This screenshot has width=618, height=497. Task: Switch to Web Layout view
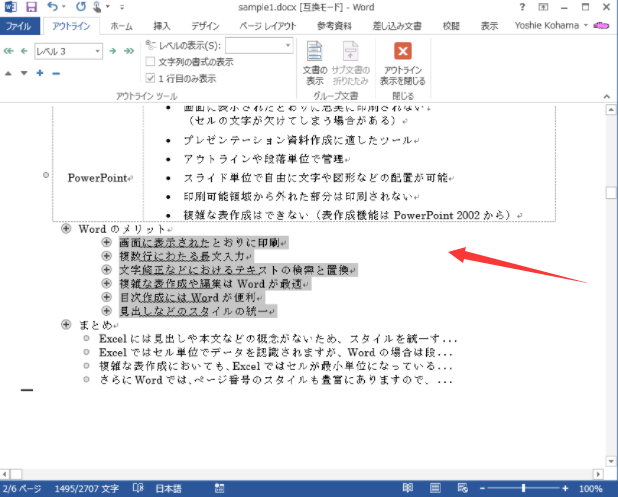(462, 488)
